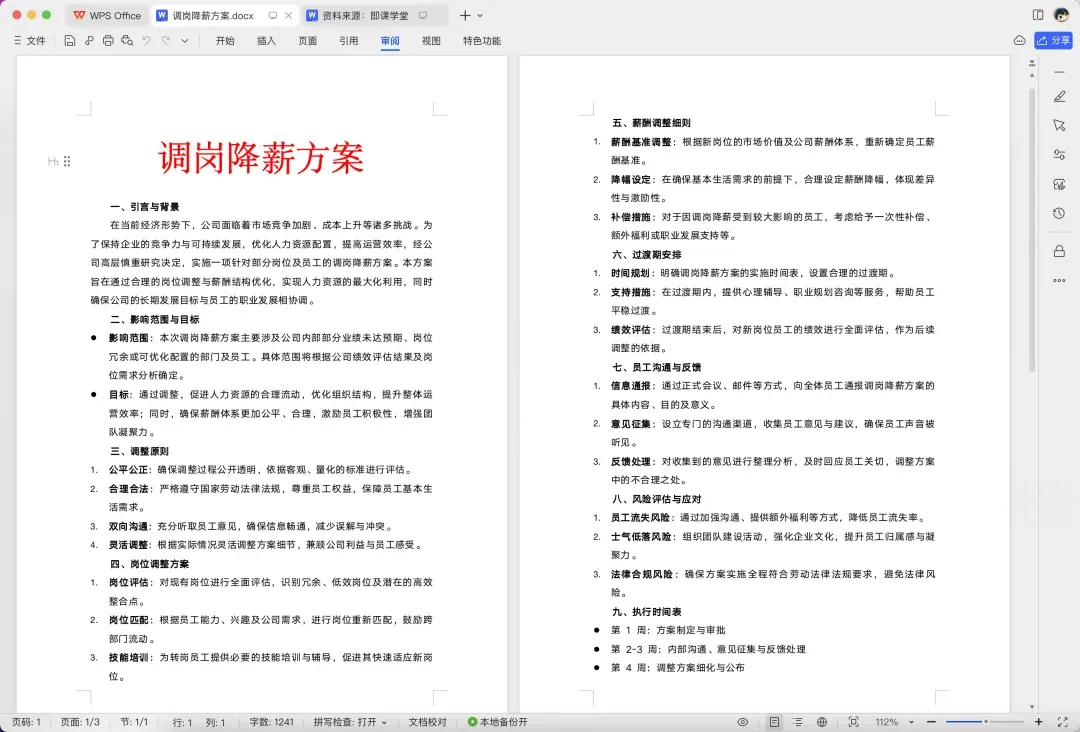Click the split window layout icon
1080x732 pixels.
1038,14
